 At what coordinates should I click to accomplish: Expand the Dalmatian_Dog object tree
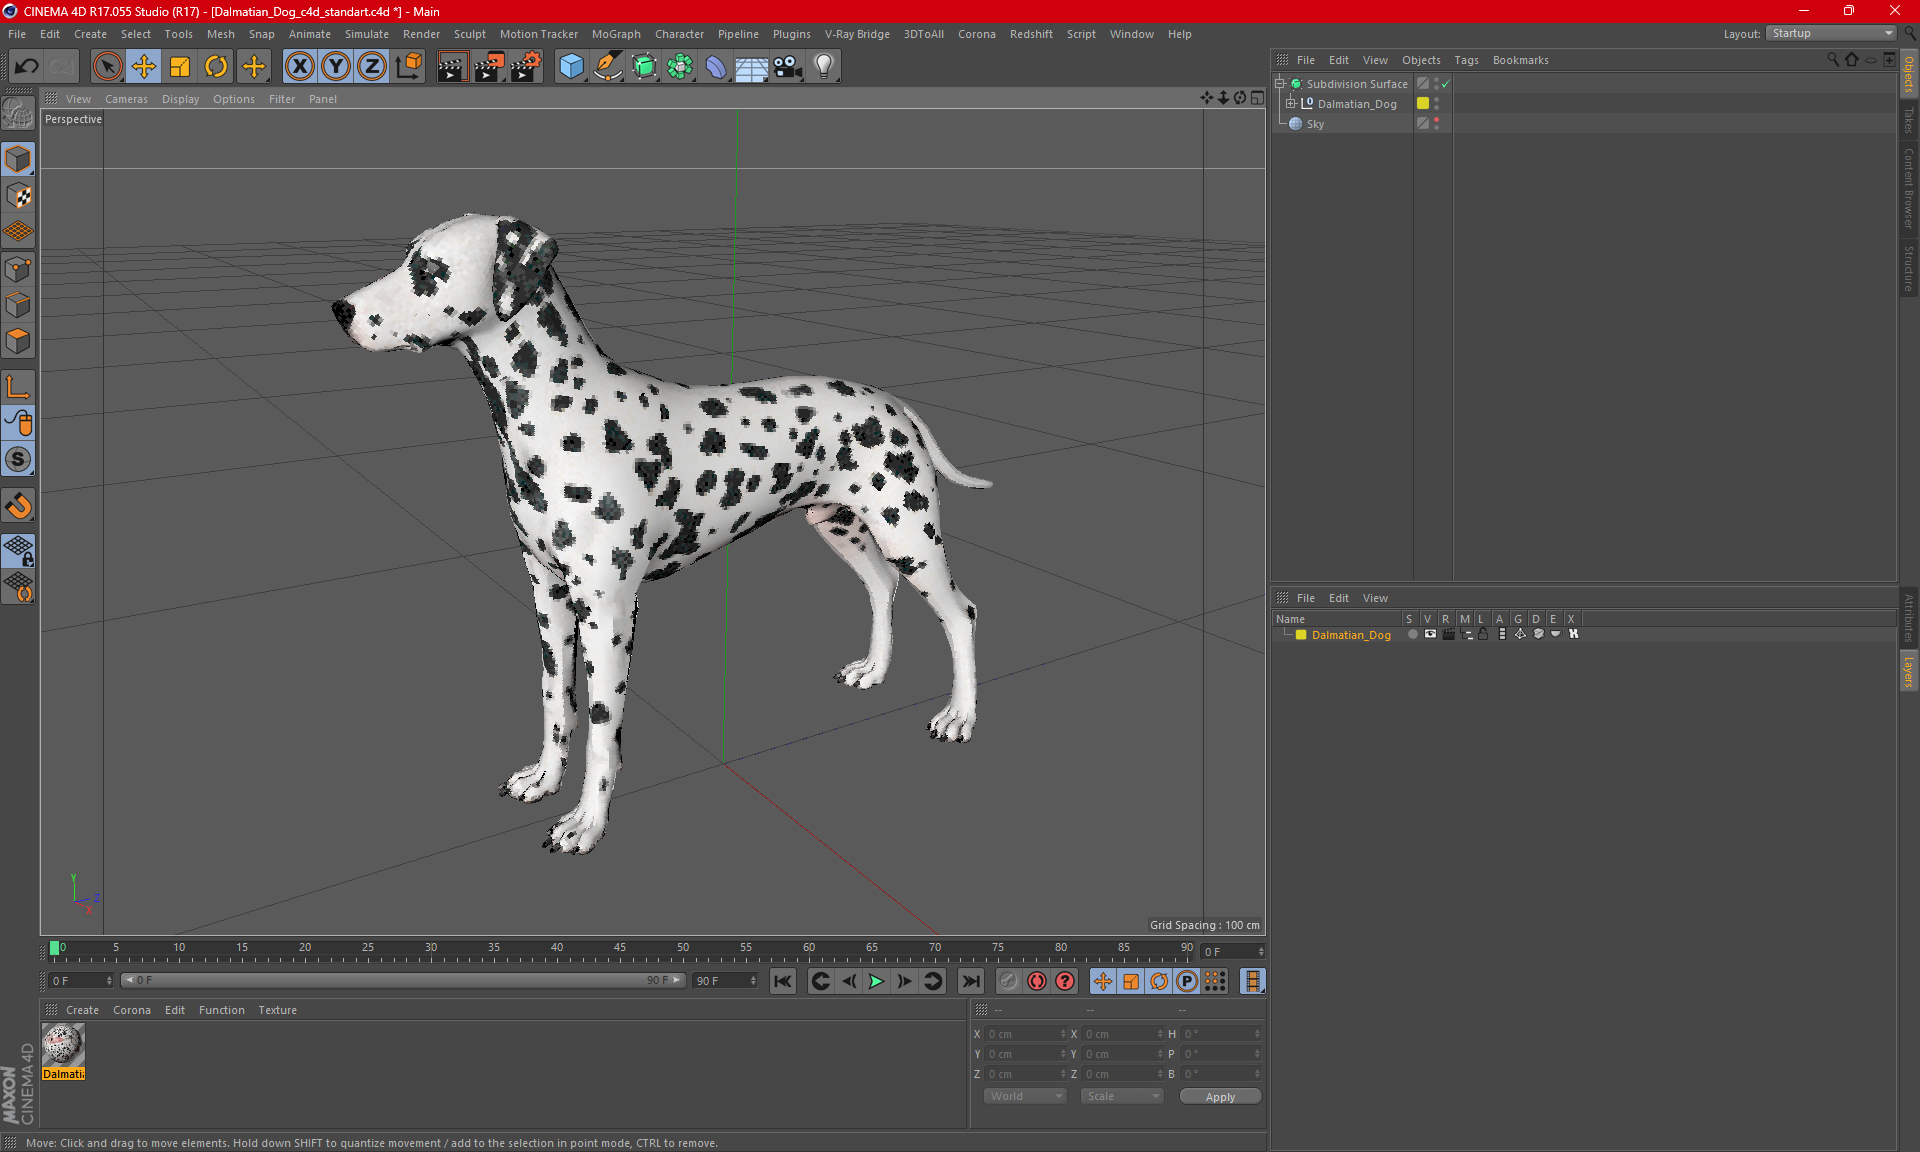click(1291, 103)
